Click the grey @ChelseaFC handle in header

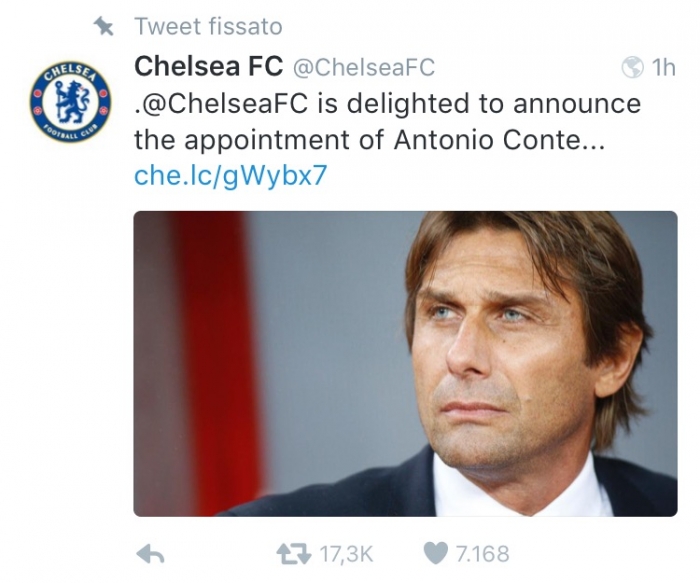tap(363, 68)
